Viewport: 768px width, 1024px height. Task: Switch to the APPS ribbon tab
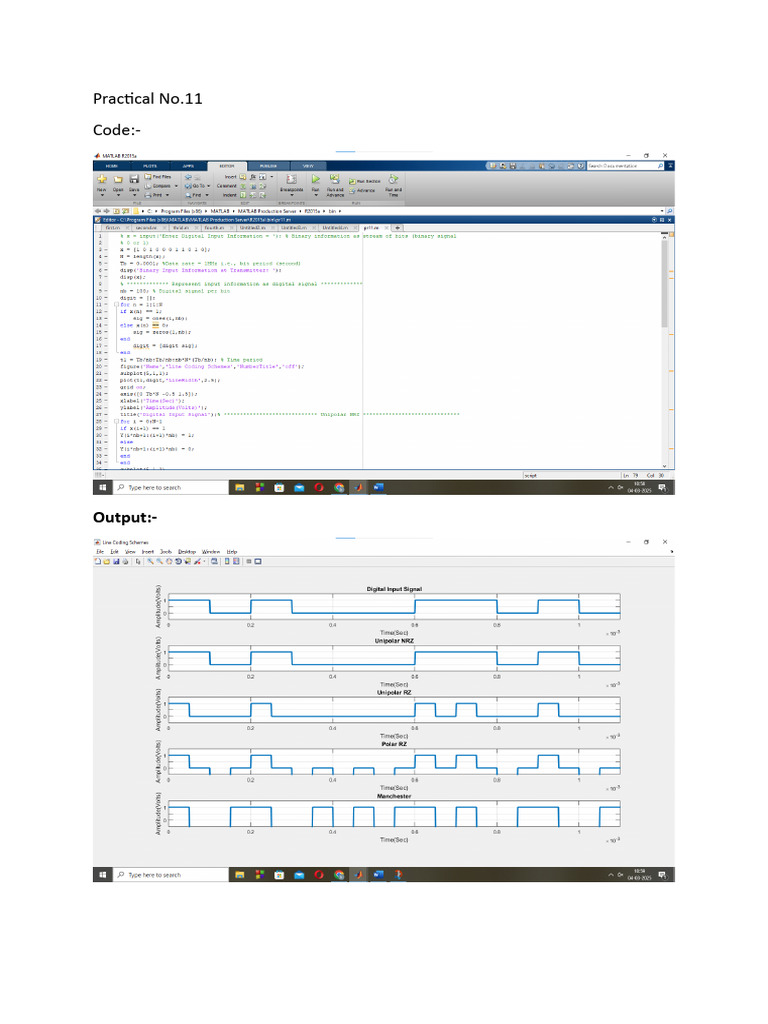(189, 165)
